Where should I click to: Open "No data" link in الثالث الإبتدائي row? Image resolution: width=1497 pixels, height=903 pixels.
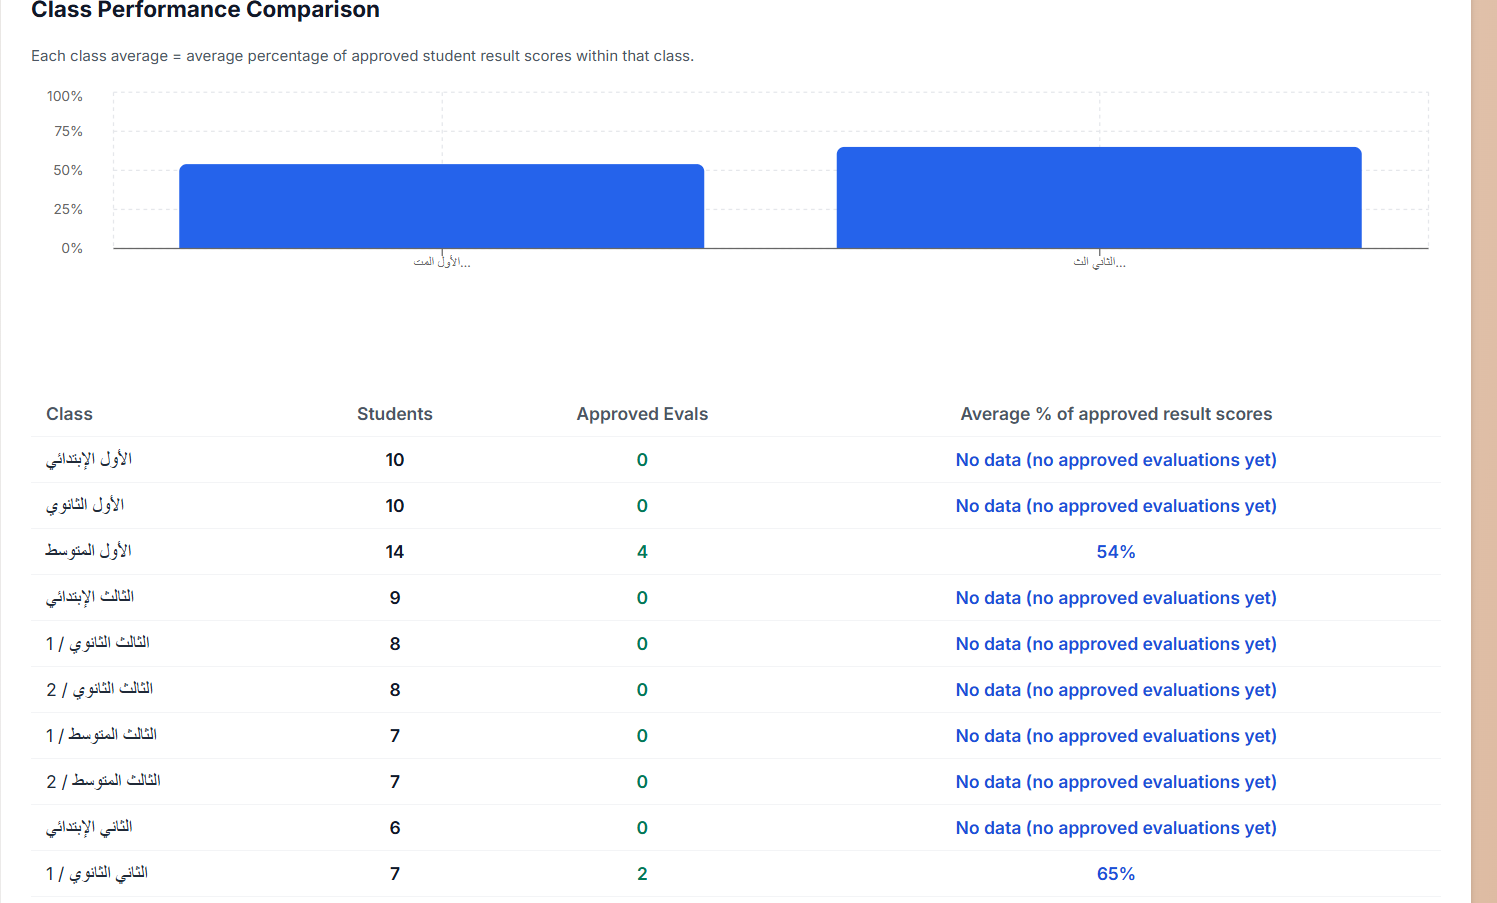tap(1115, 597)
